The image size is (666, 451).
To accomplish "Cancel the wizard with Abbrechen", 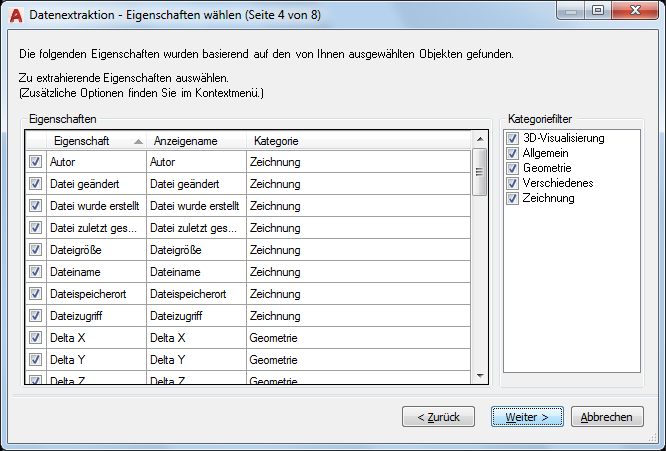I will pyautogui.click(x=607, y=416).
